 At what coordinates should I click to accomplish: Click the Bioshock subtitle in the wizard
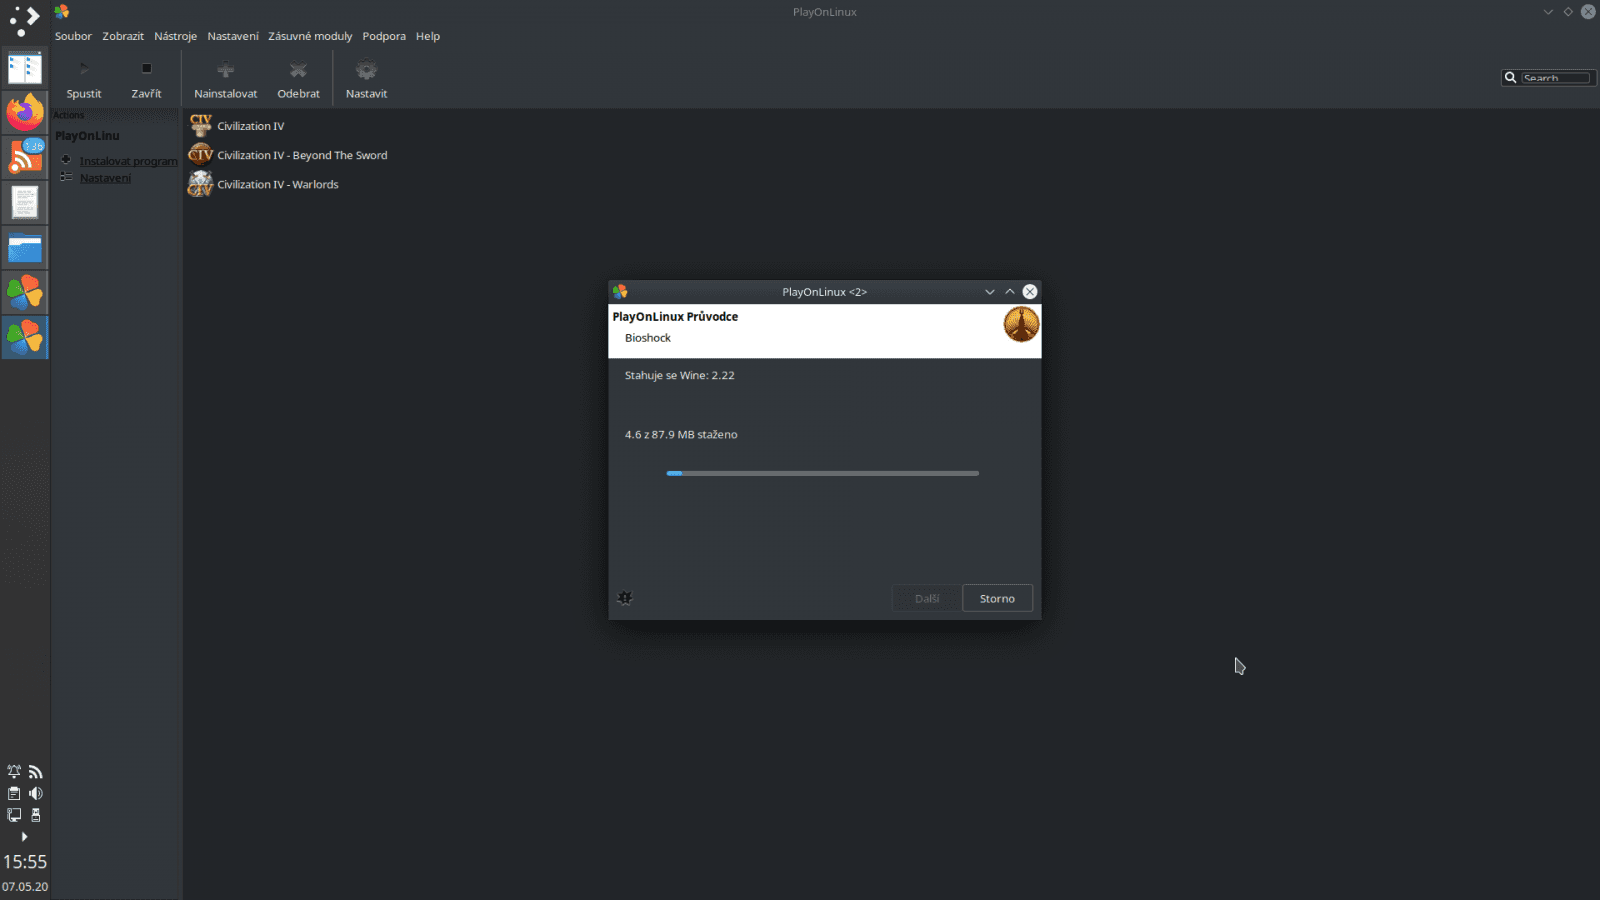(x=648, y=338)
